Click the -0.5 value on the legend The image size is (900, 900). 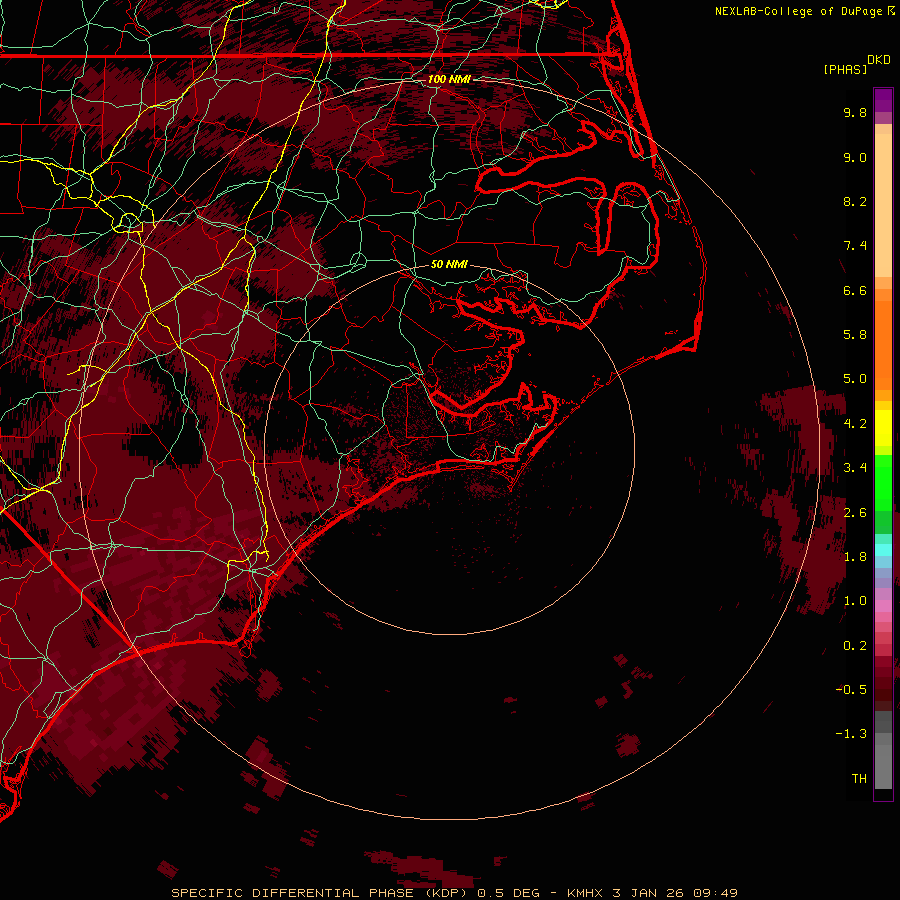[851, 690]
